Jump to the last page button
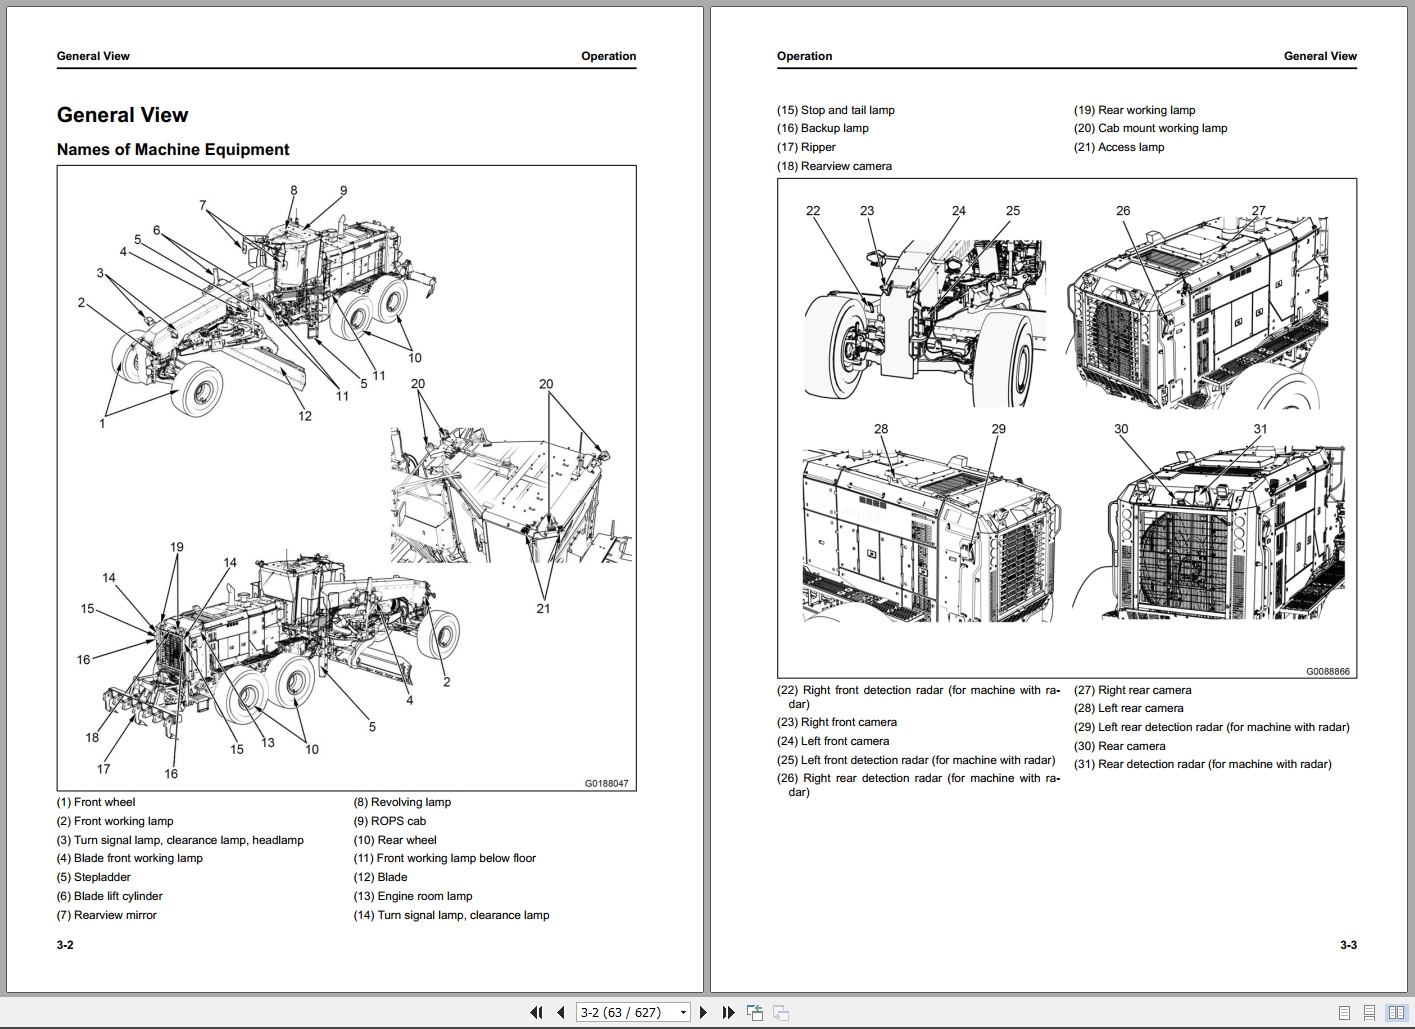The width and height of the screenshot is (1415, 1029). (x=728, y=1012)
